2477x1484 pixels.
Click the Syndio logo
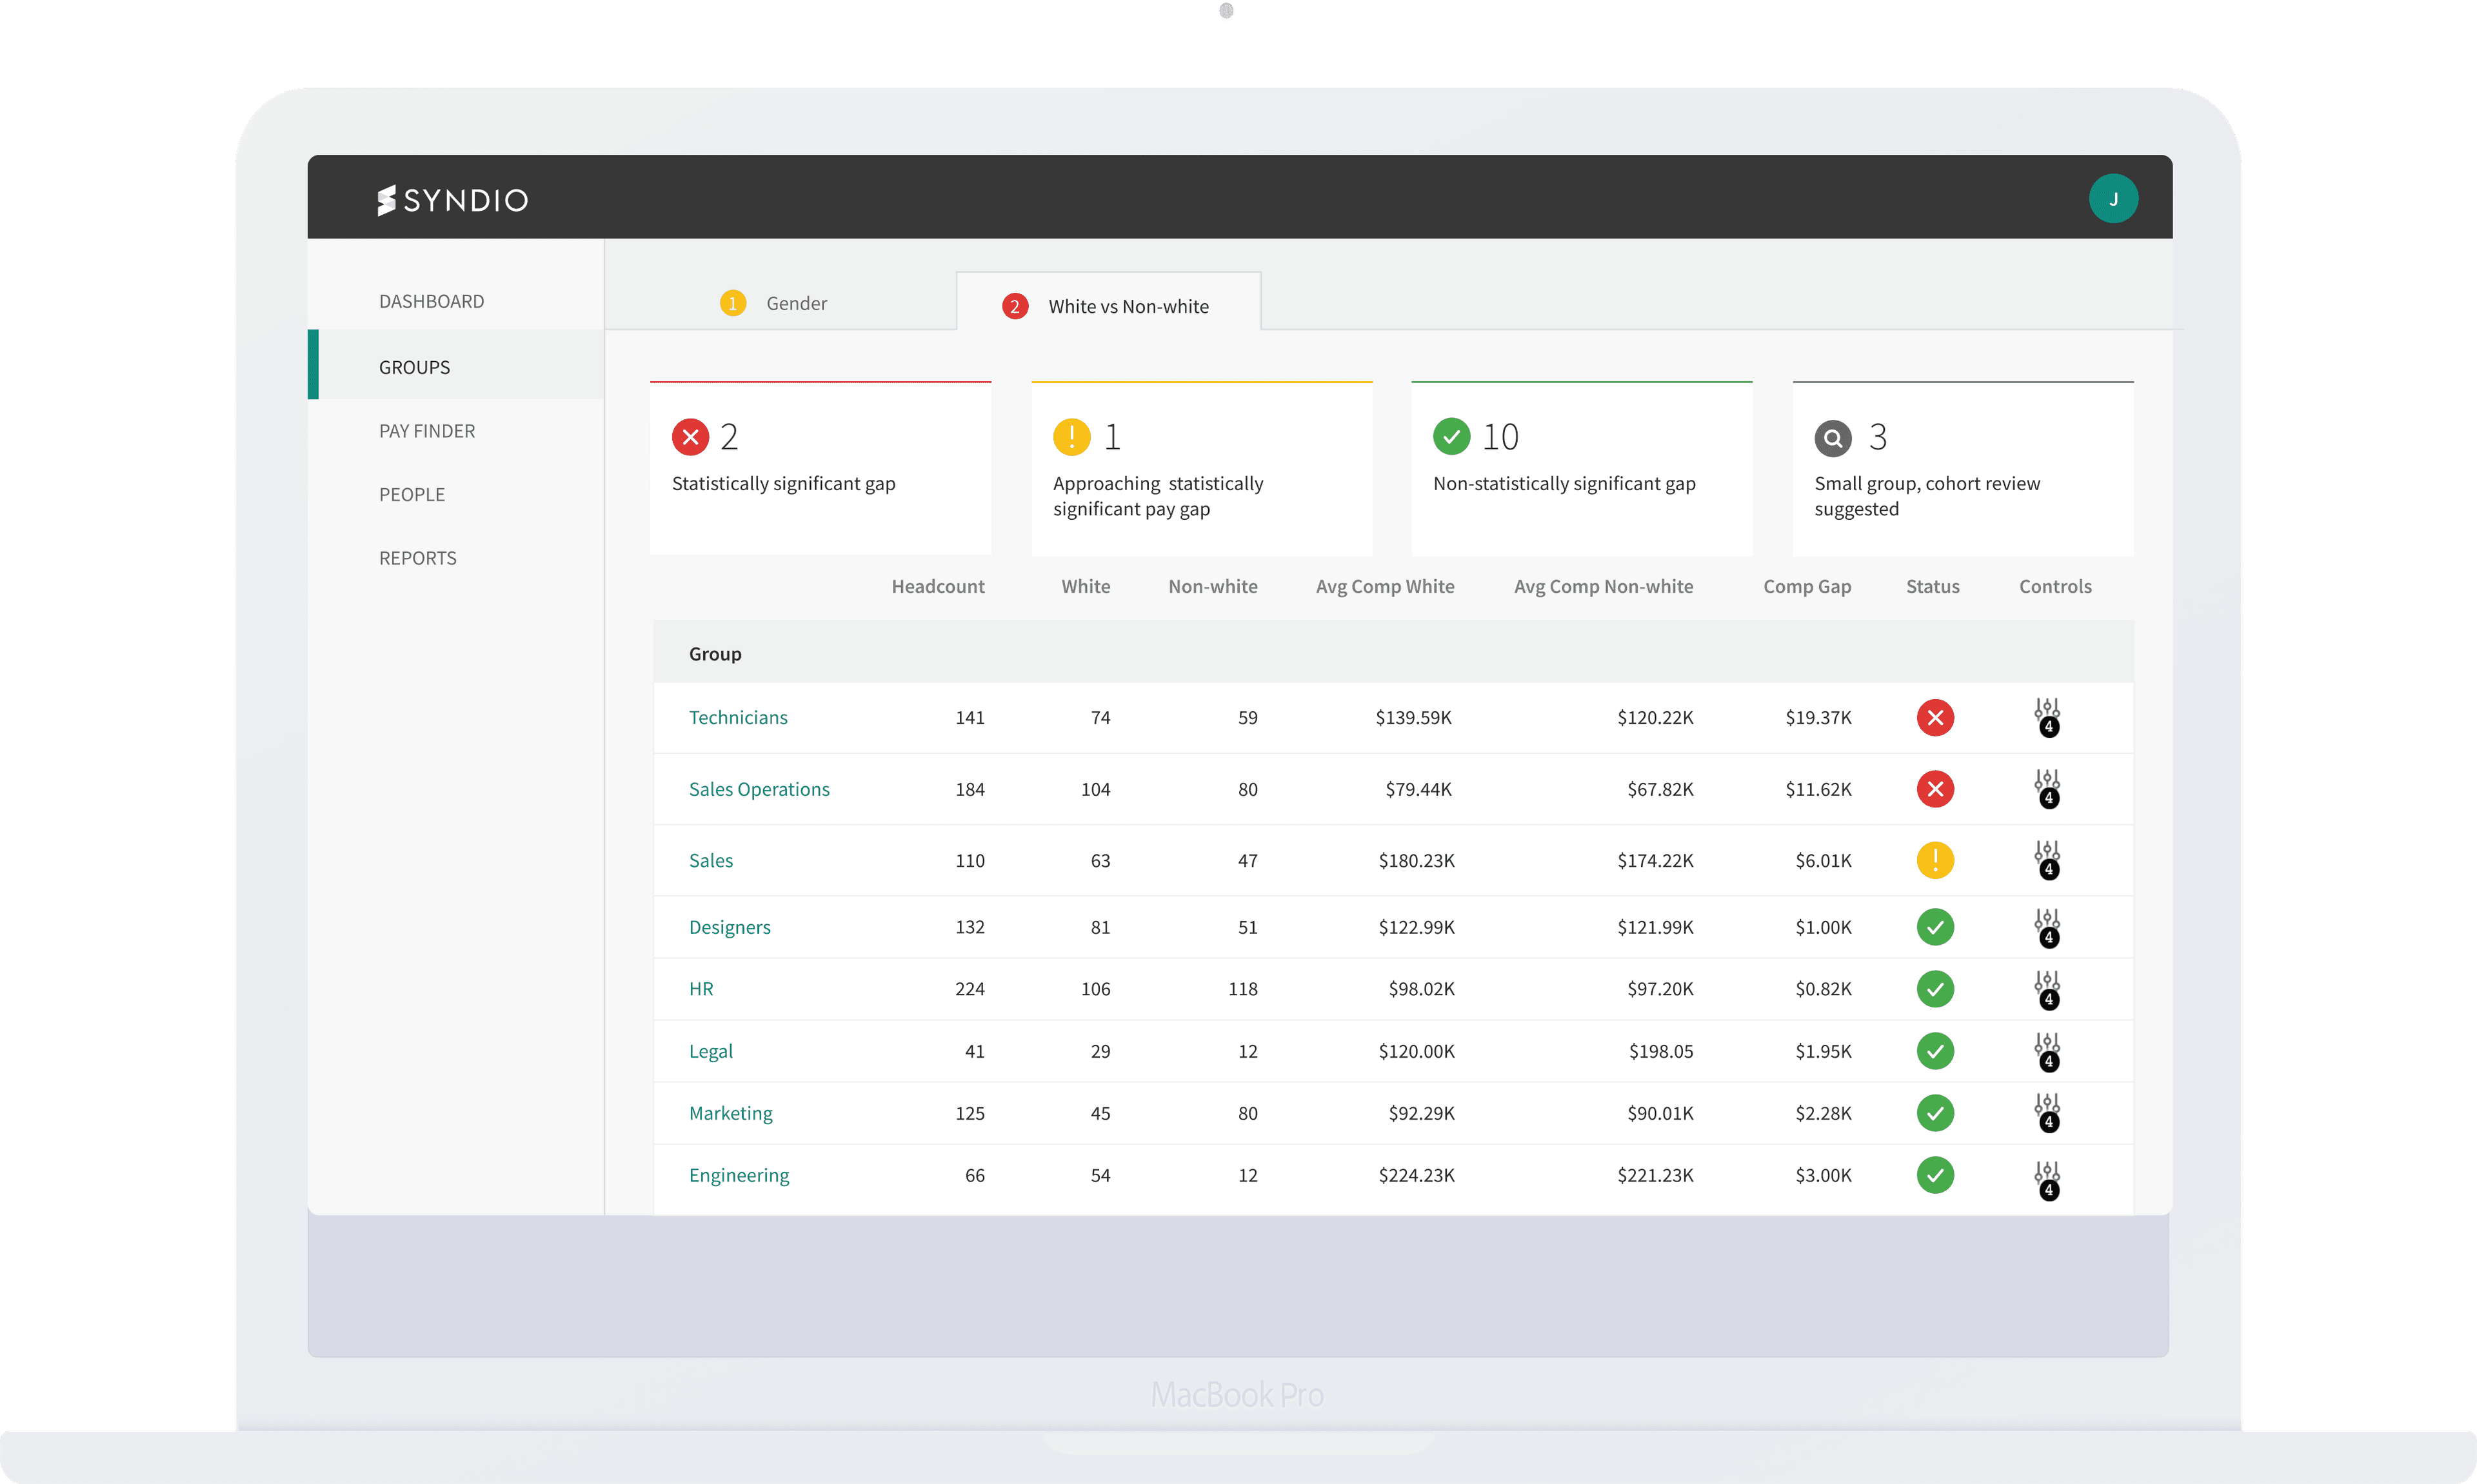coord(453,200)
